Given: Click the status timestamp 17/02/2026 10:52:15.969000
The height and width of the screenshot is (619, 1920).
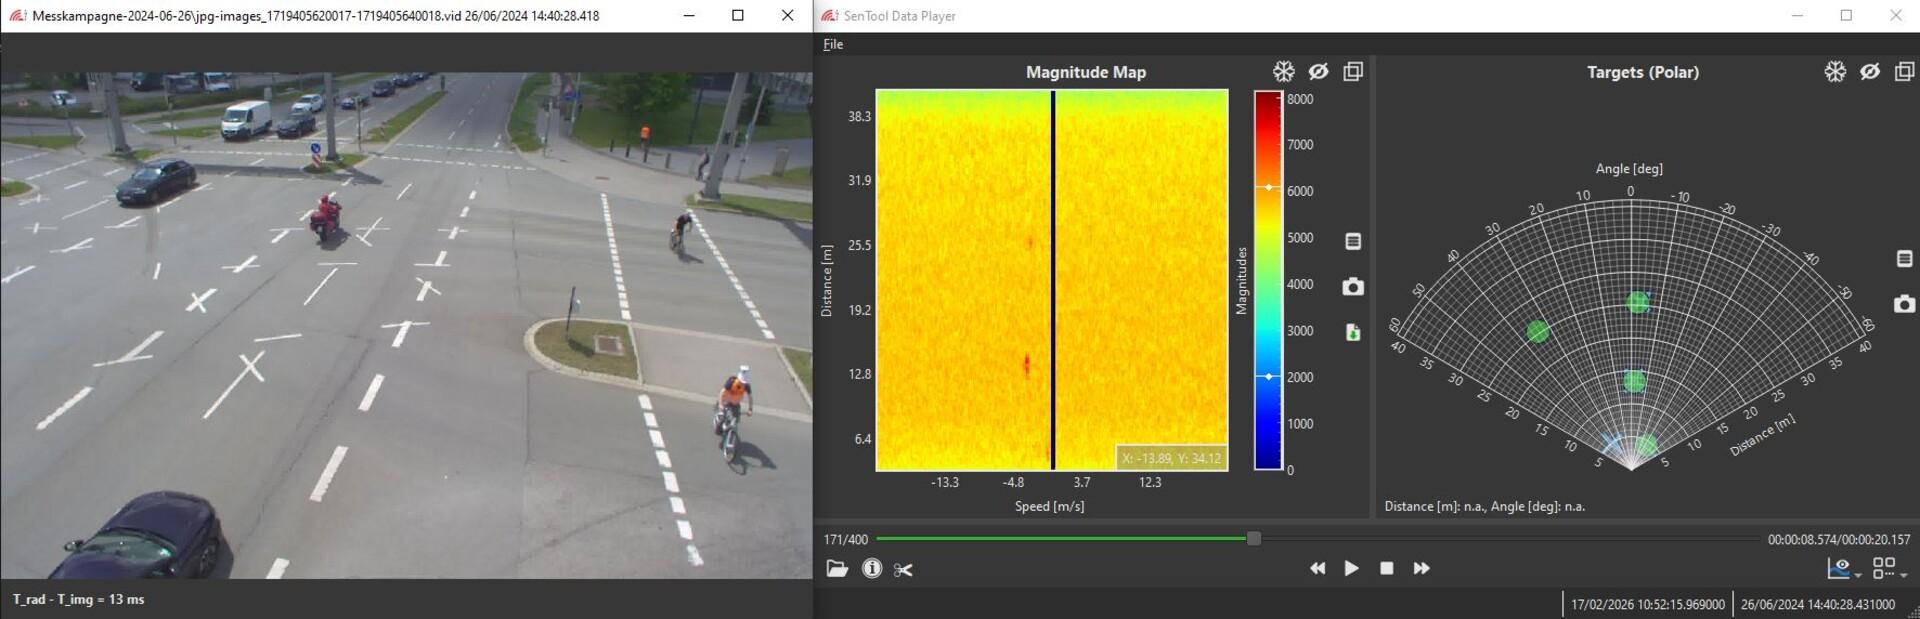Looking at the screenshot, I should (1647, 605).
